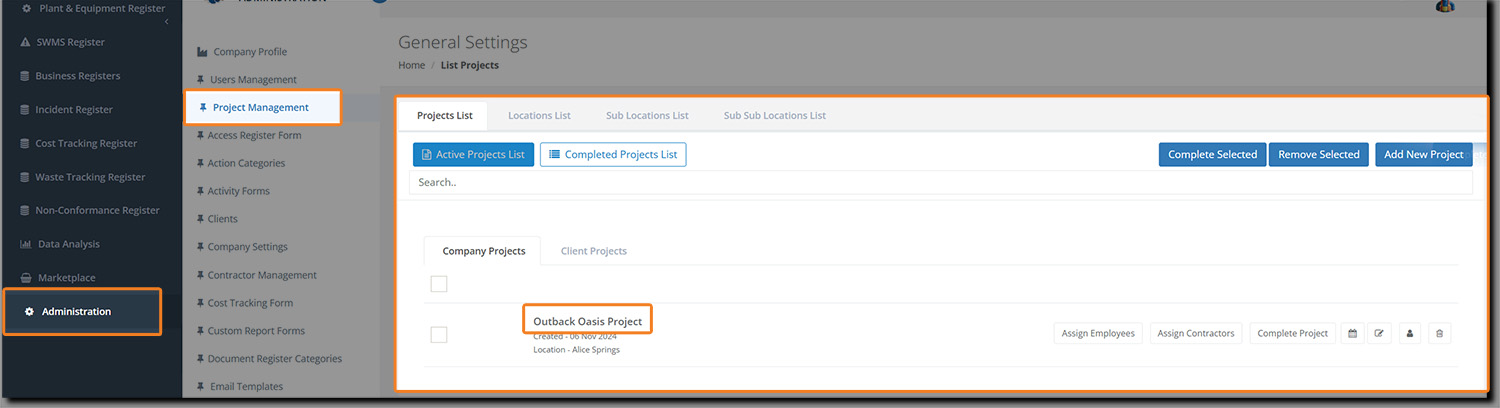The width and height of the screenshot is (1500, 408).
Task: Open Clients settings
Action: tap(217, 219)
